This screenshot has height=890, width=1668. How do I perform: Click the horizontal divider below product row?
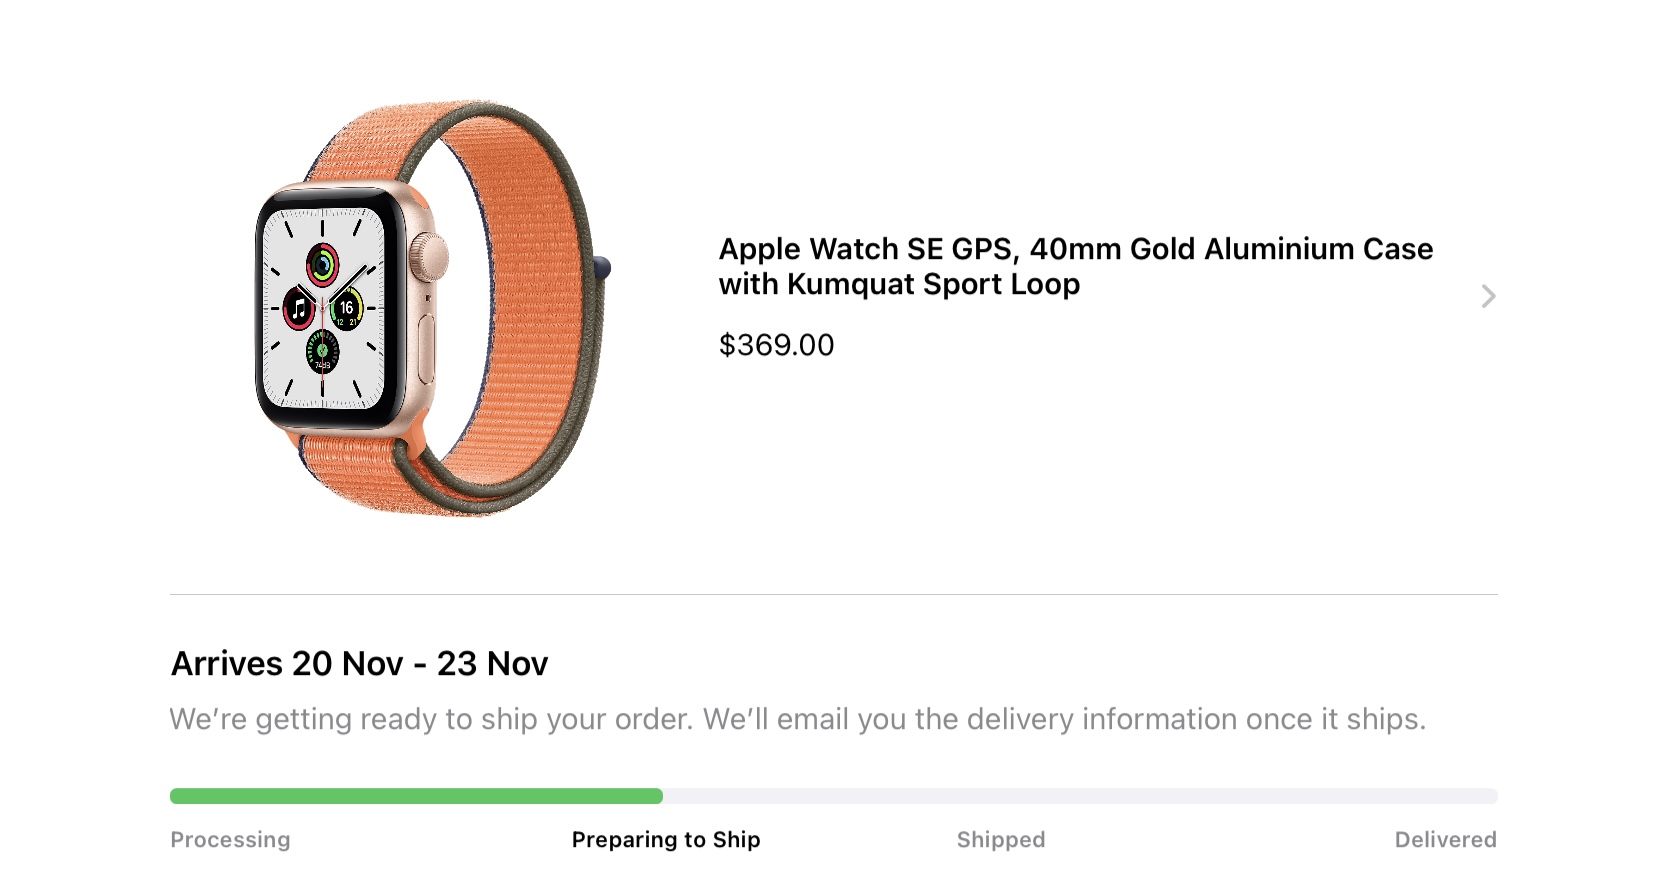click(834, 594)
